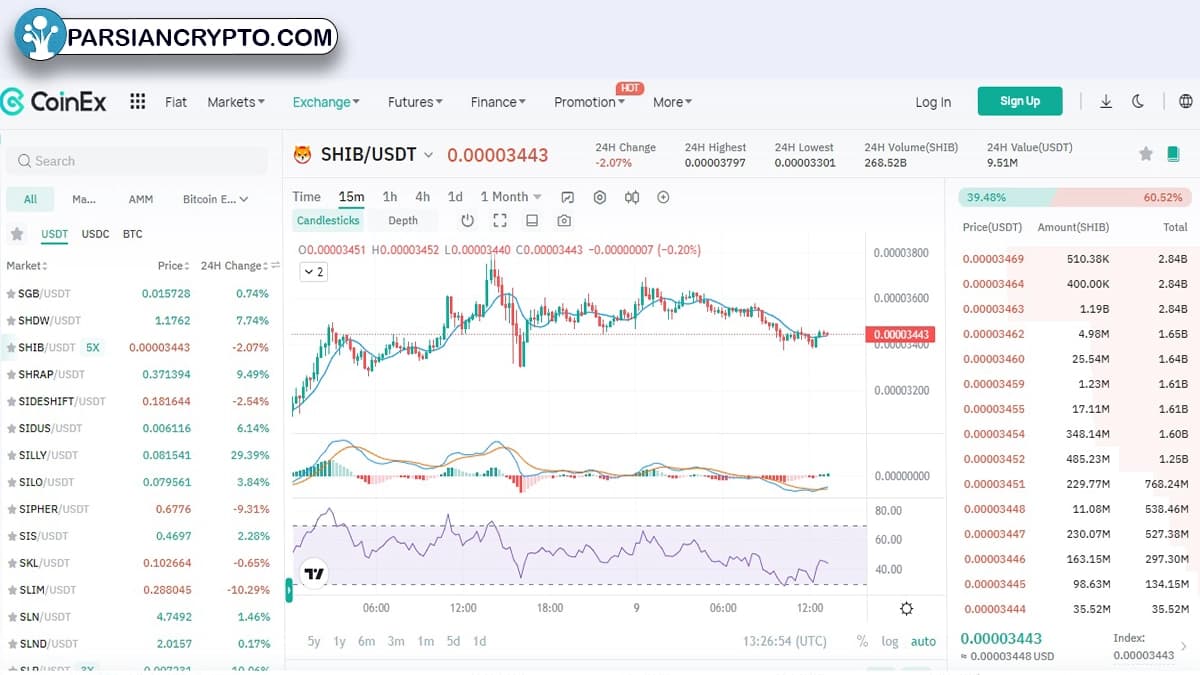
Task: Take a chart snapshot with camera icon
Action: (x=564, y=221)
